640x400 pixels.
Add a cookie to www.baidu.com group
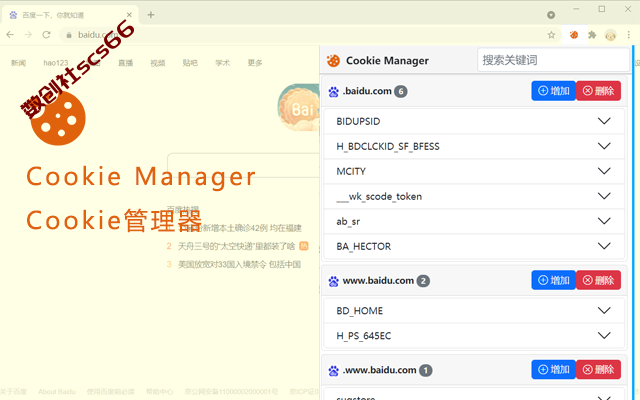point(553,280)
